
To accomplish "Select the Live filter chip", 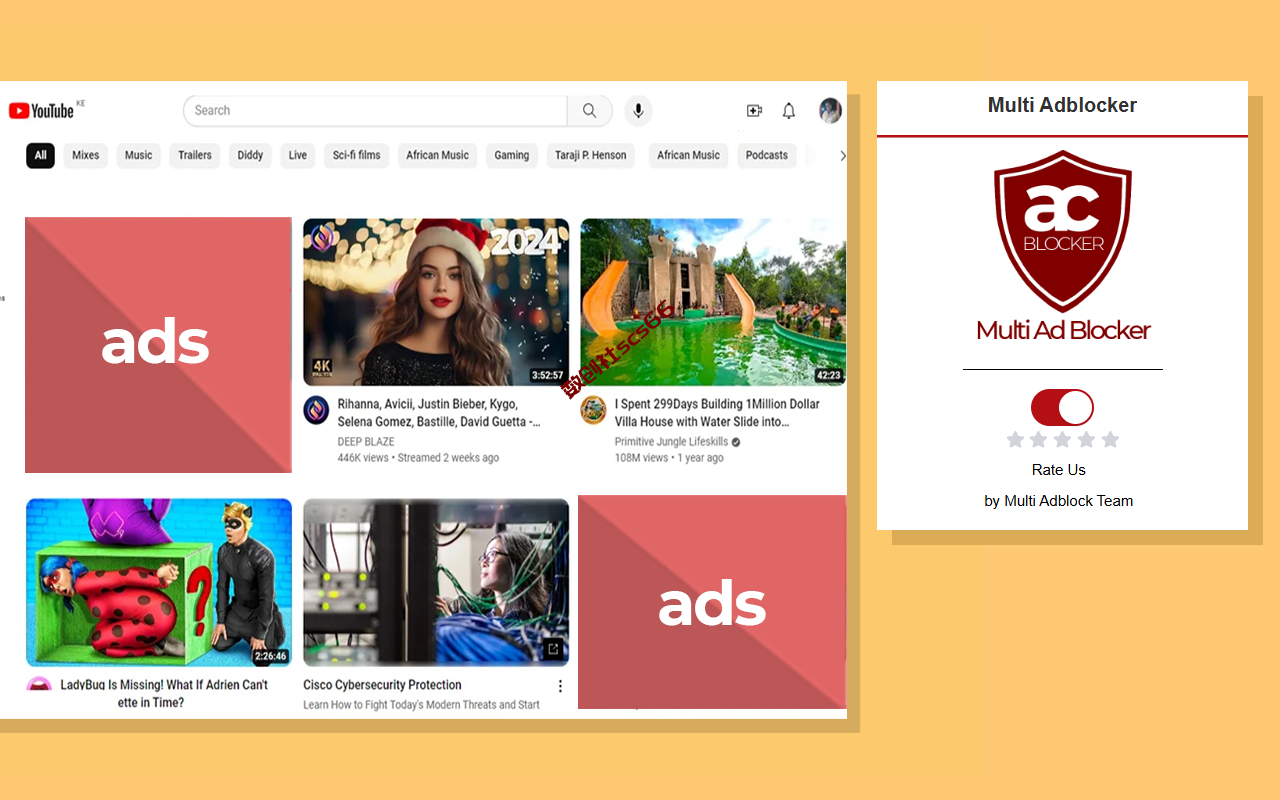I will tap(298, 155).
